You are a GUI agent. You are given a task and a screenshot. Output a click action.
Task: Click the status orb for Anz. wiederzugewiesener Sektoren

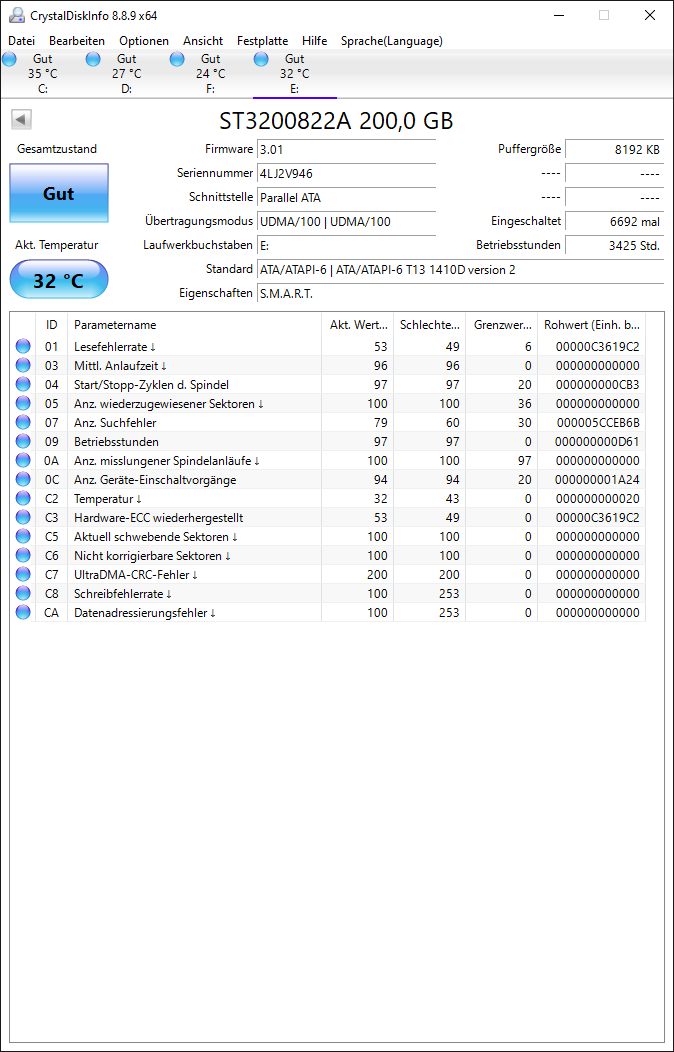pyautogui.click(x=23, y=404)
